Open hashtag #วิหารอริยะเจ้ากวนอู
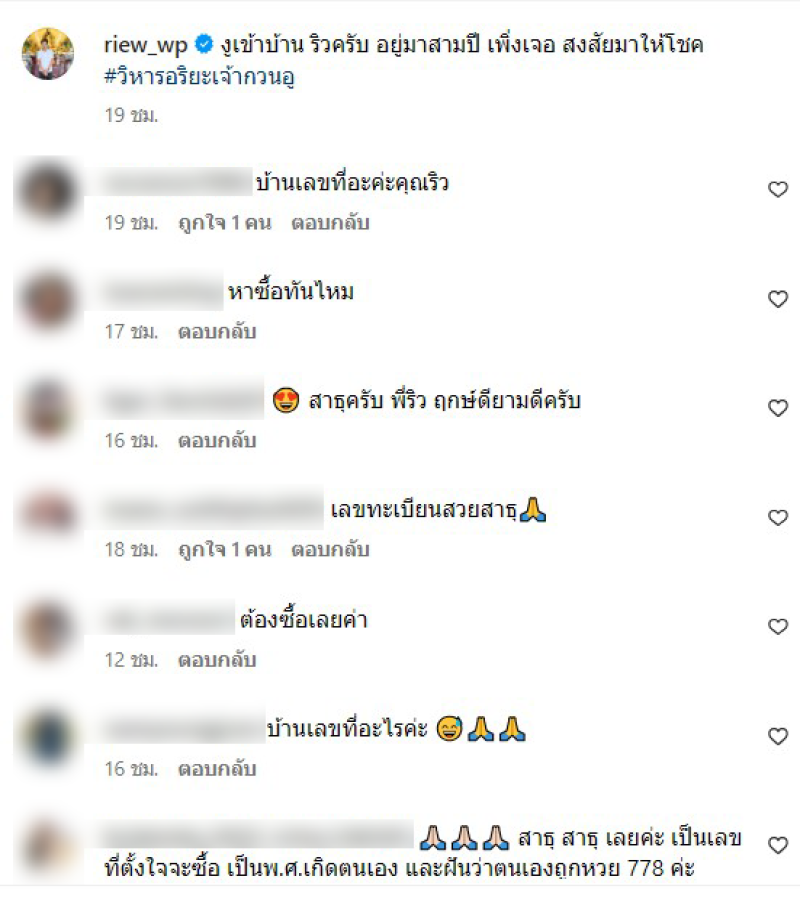Image resolution: width=800 pixels, height=905 pixels. tap(199, 76)
